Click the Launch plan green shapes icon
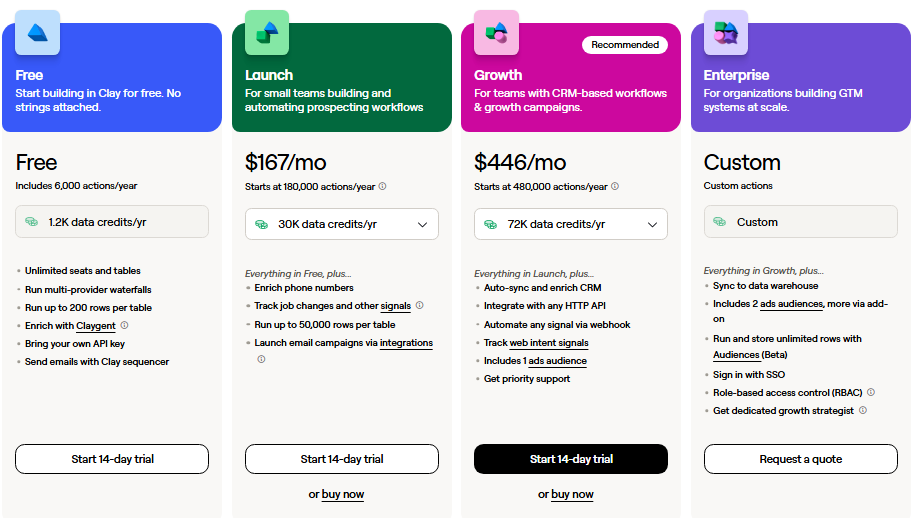The width and height of the screenshot is (912, 518). [267, 33]
